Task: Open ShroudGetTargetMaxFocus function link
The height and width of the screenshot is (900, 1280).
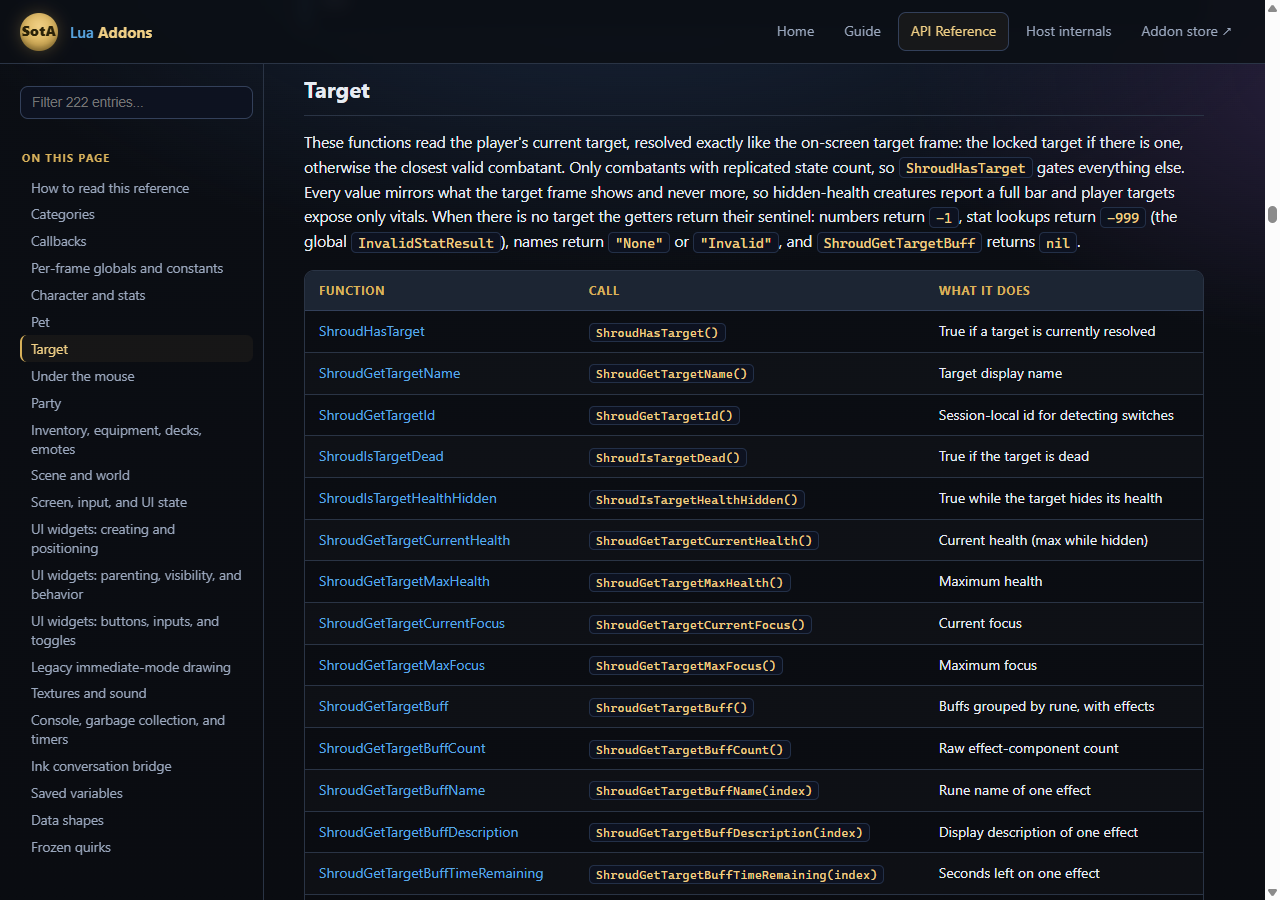Action: pyautogui.click(x=402, y=665)
